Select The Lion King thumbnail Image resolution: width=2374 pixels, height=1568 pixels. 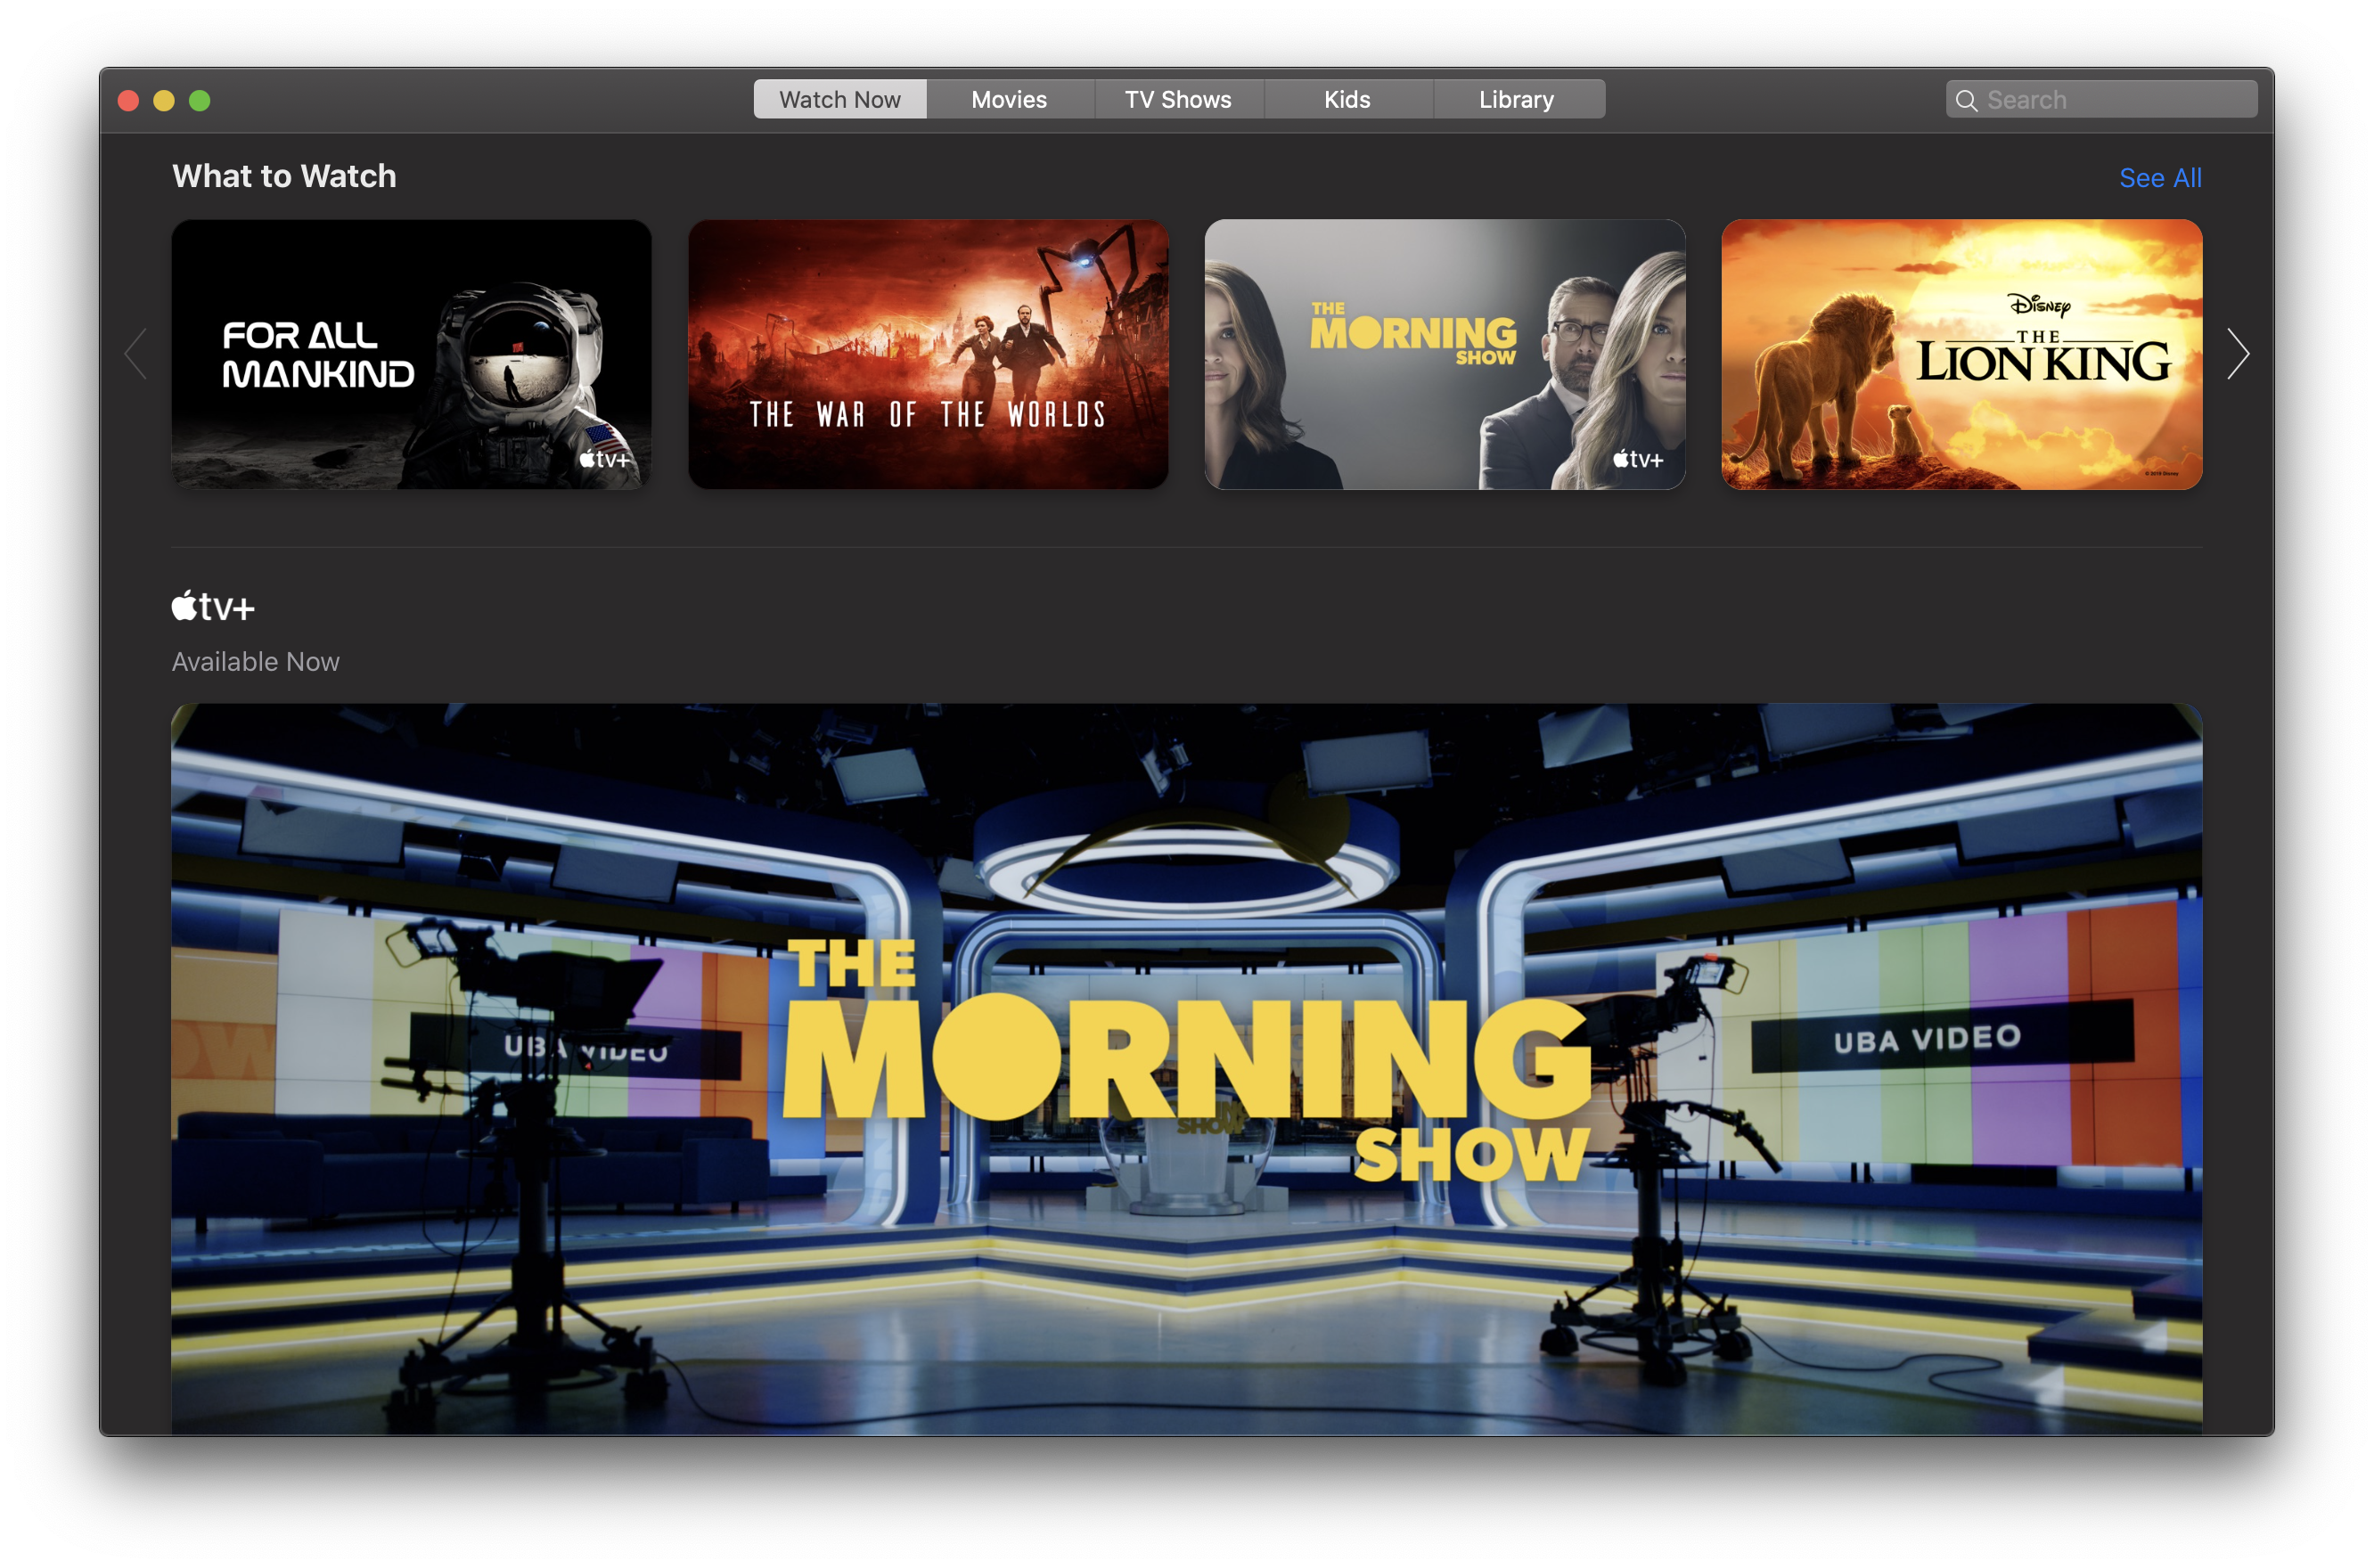point(1961,354)
